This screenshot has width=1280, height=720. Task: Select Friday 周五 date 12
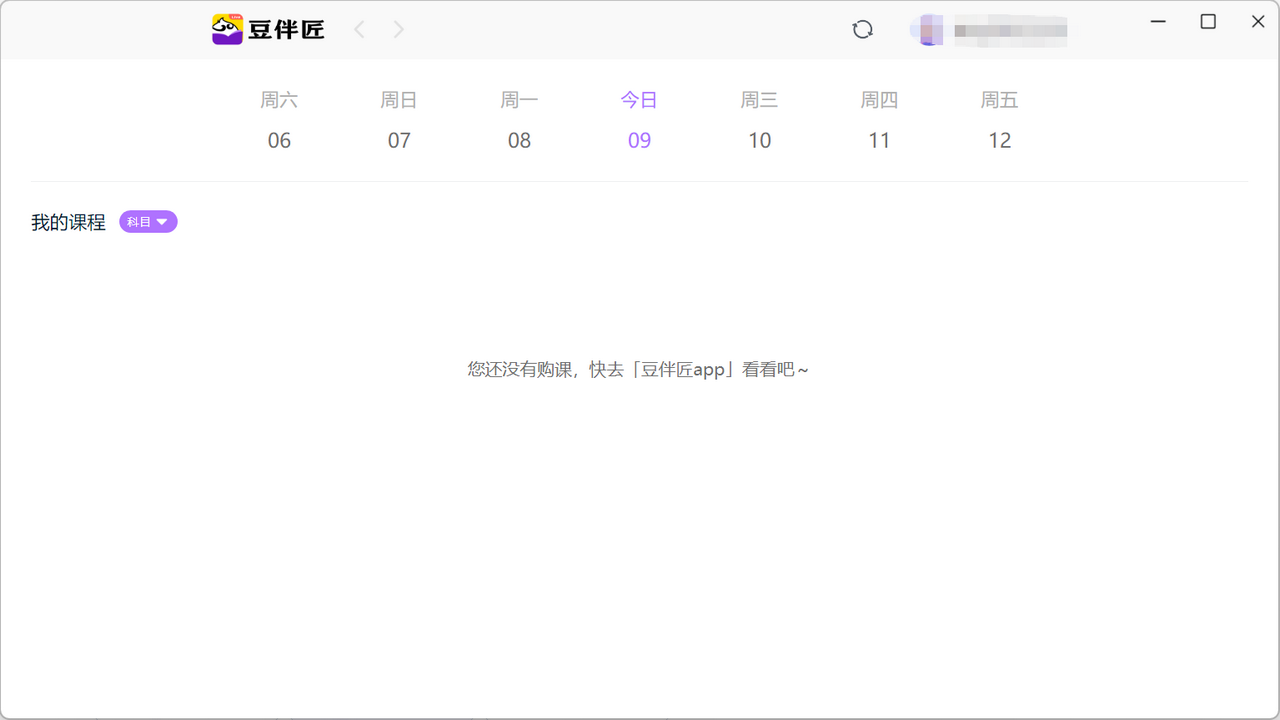click(x=999, y=120)
